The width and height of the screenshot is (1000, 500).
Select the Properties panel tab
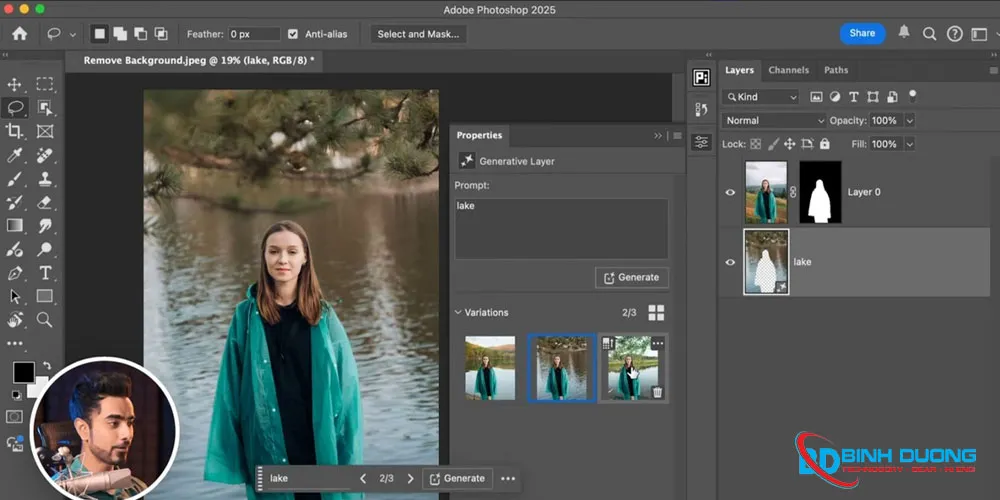point(479,135)
